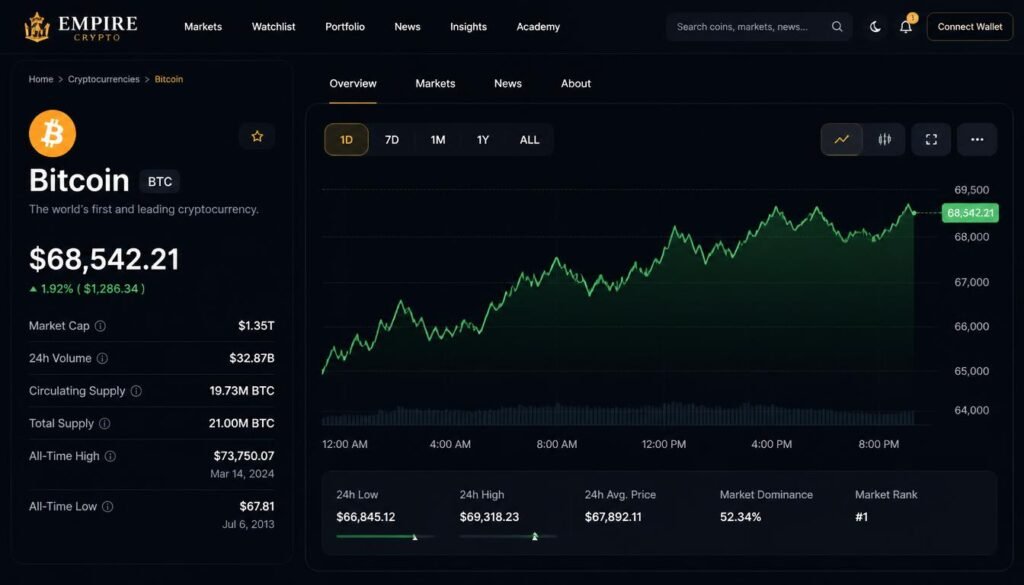Click the Empire Crypto logo
Image resolution: width=1024 pixels, height=585 pixels.
tap(81, 27)
